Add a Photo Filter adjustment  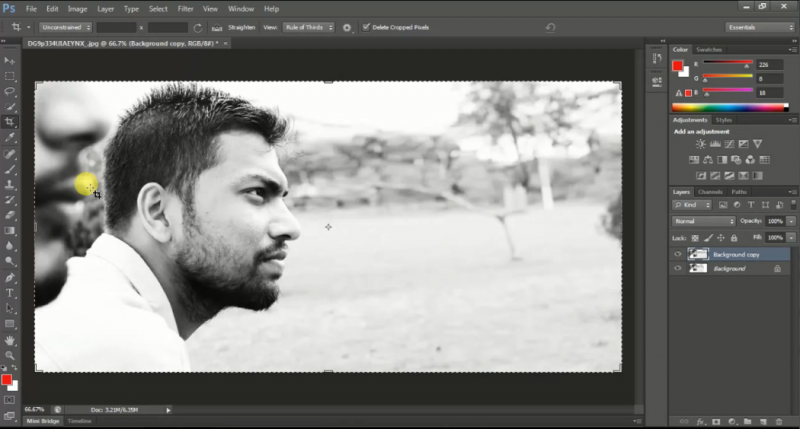(x=736, y=160)
